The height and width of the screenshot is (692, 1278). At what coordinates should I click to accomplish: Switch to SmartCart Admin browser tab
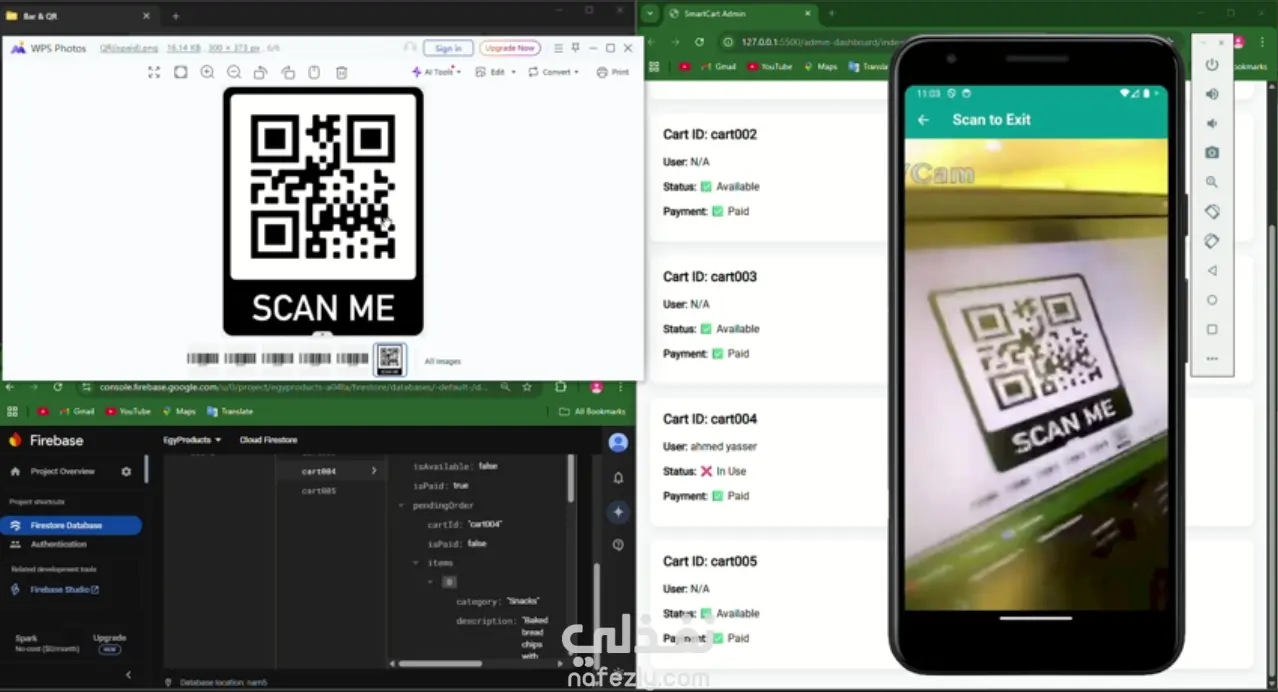pos(738,14)
